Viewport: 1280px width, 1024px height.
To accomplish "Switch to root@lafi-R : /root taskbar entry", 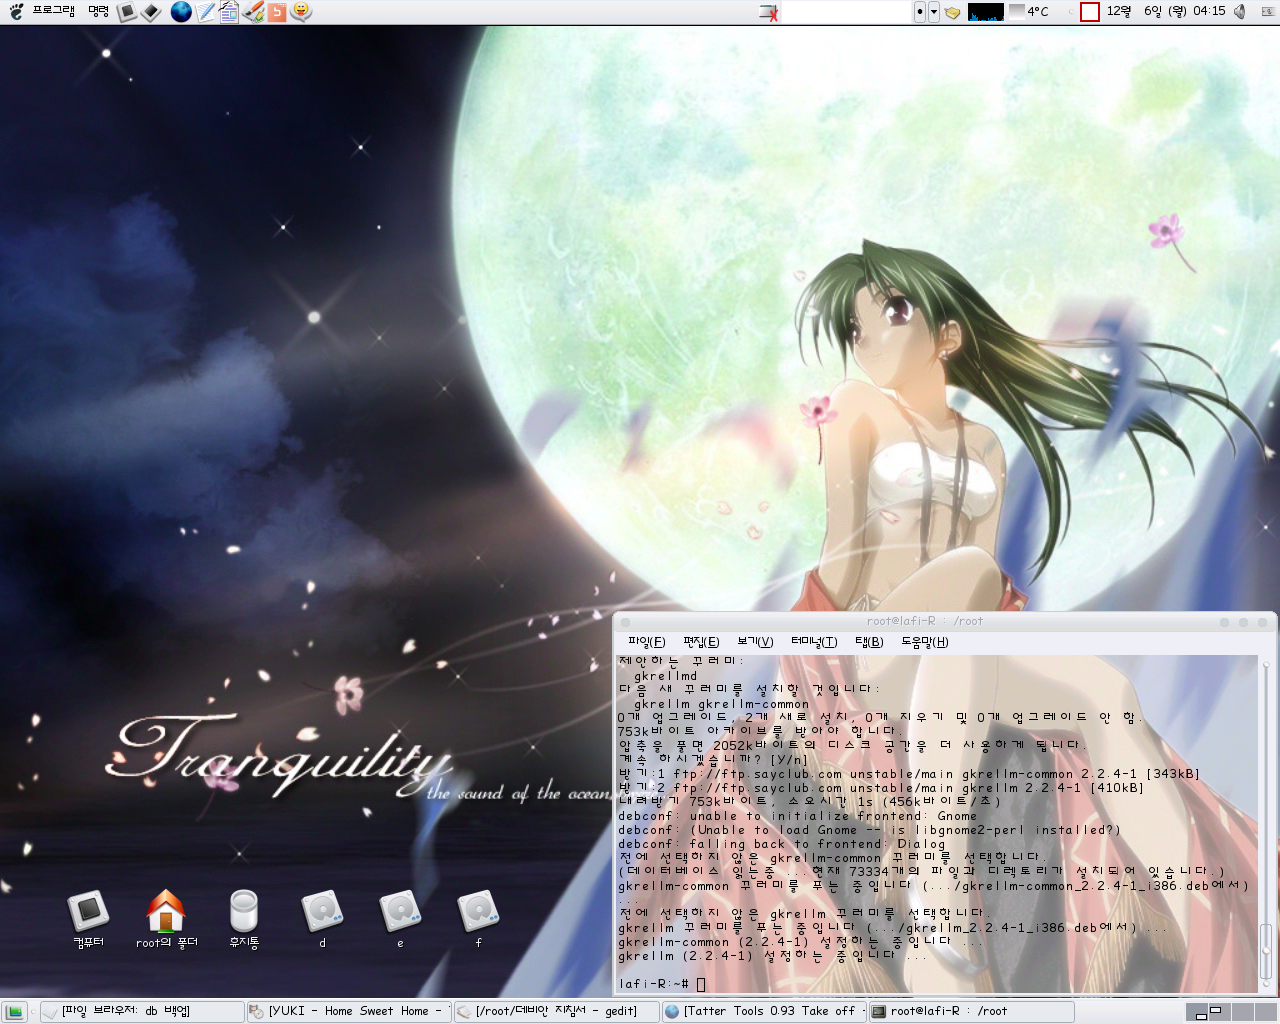I will tap(971, 1012).
